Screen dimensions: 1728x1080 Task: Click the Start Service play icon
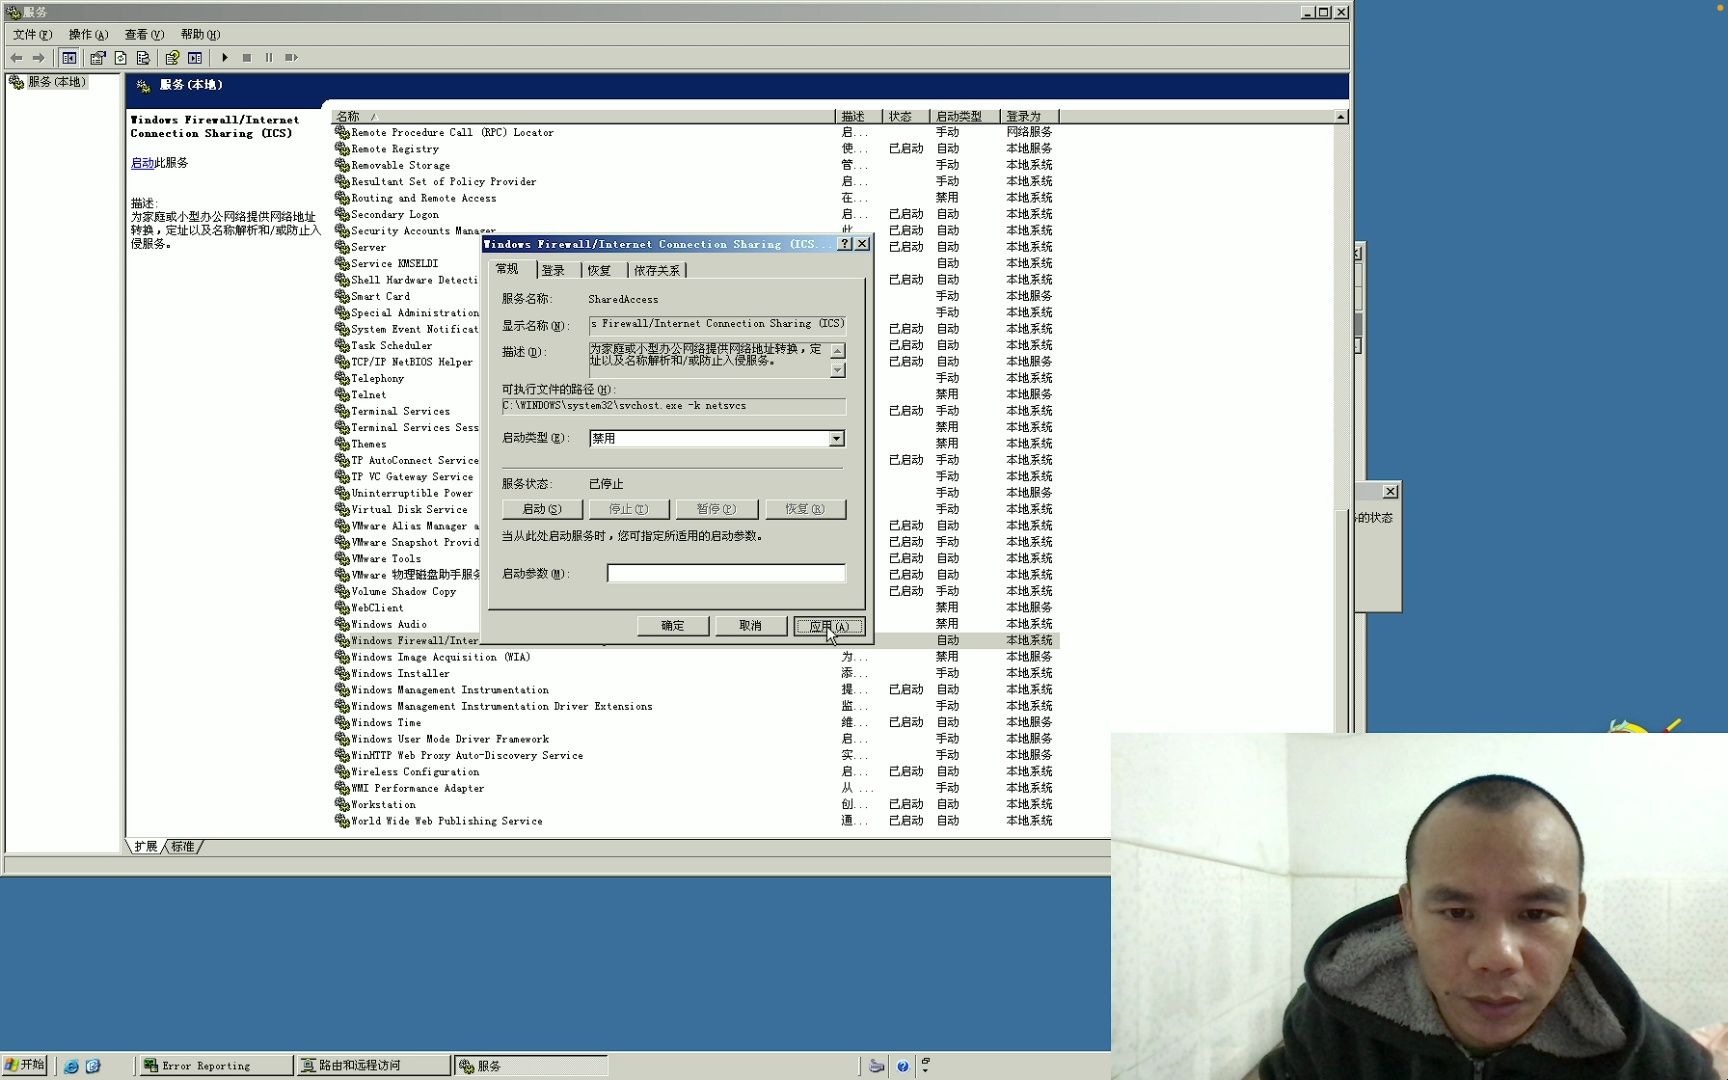(225, 58)
